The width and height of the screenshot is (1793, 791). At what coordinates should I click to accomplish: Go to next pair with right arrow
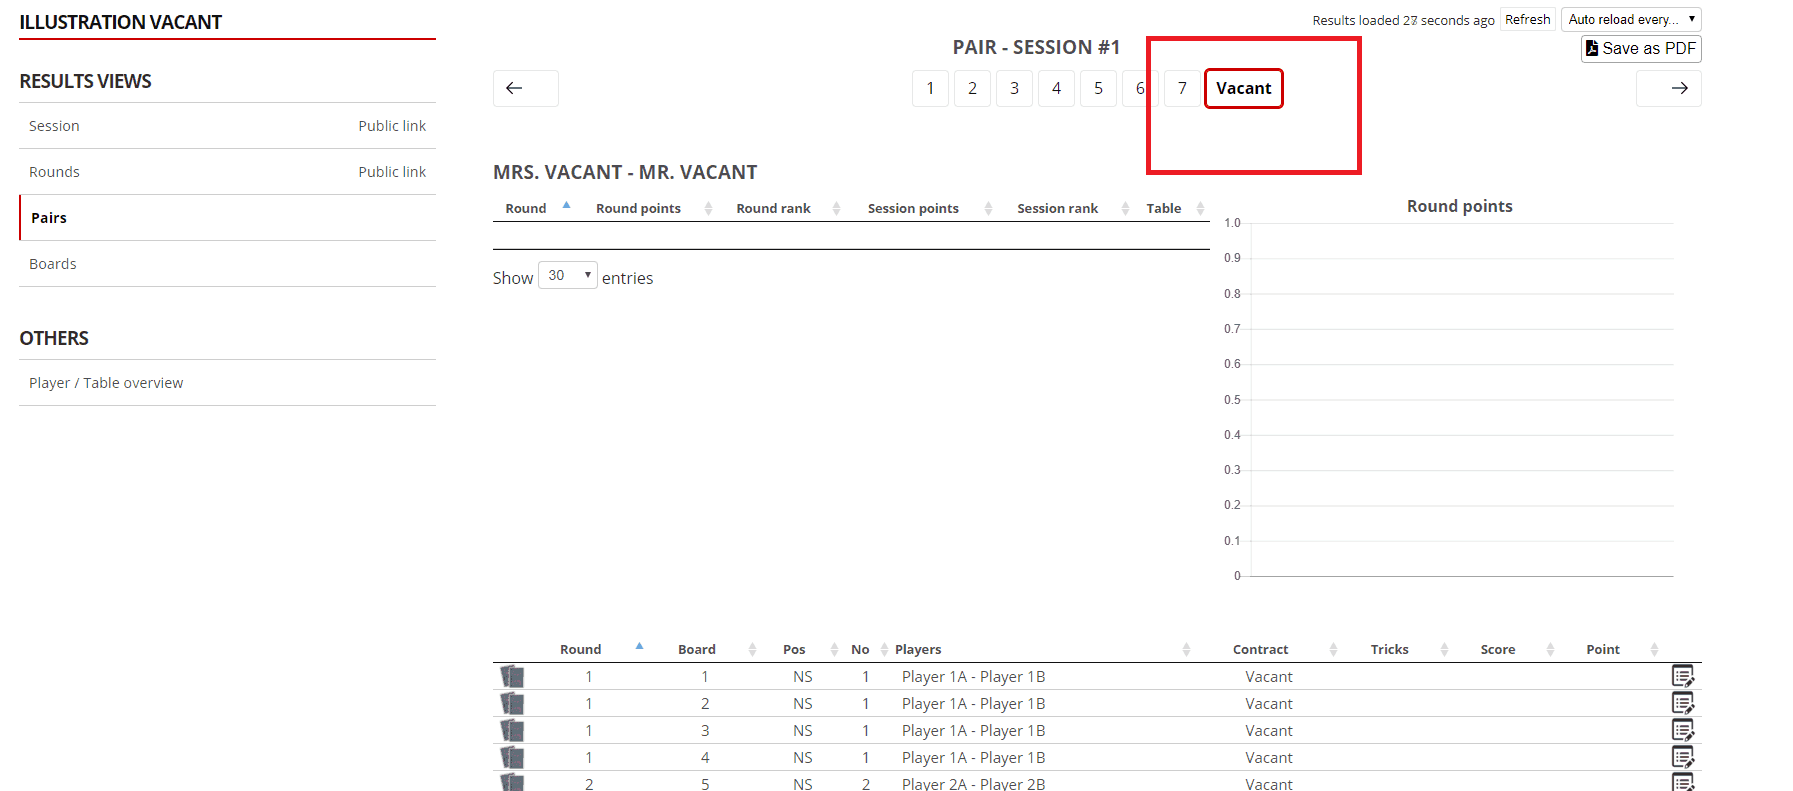click(x=1668, y=88)
